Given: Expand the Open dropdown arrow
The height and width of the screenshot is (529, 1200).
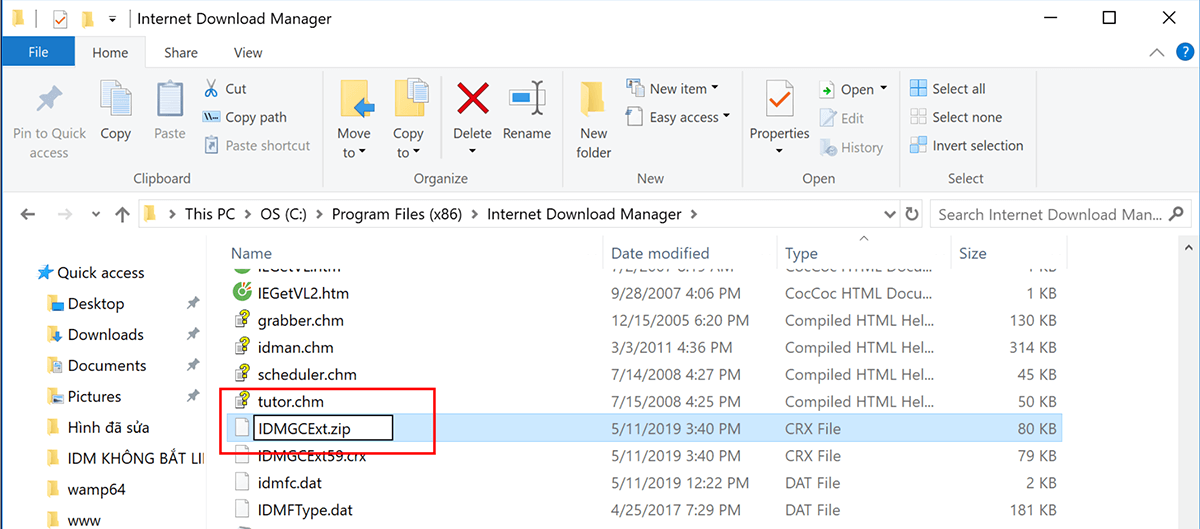Looking at the screenshot, I should [883, 89].
